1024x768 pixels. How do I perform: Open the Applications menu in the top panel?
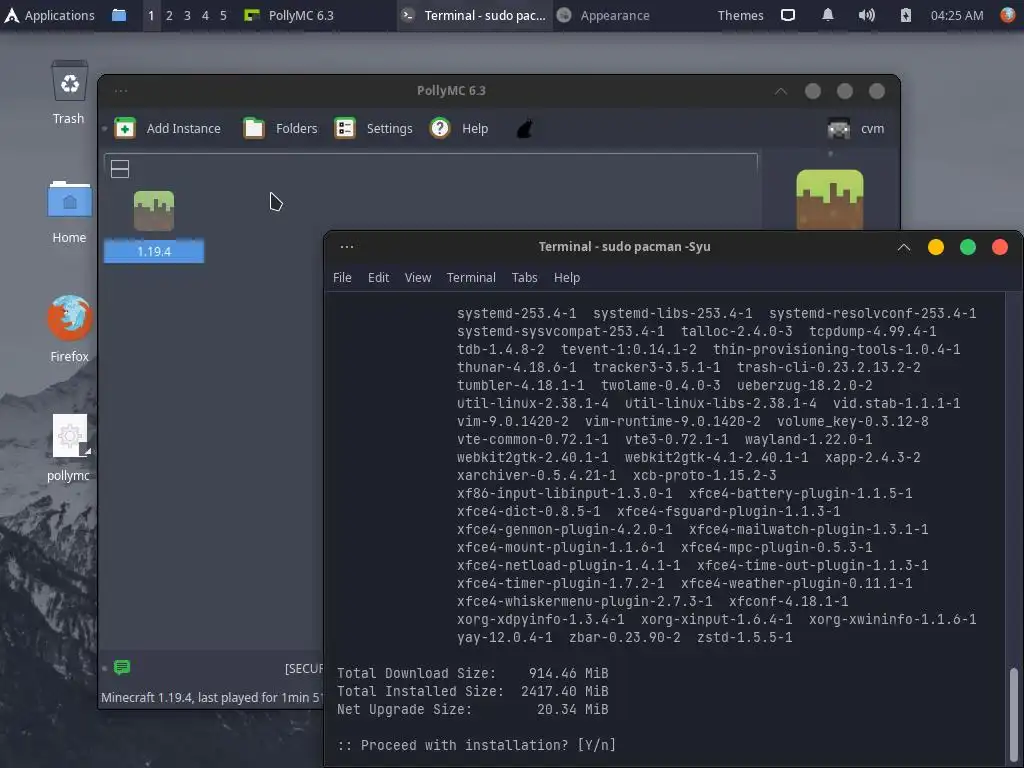(x=50, y=15)
